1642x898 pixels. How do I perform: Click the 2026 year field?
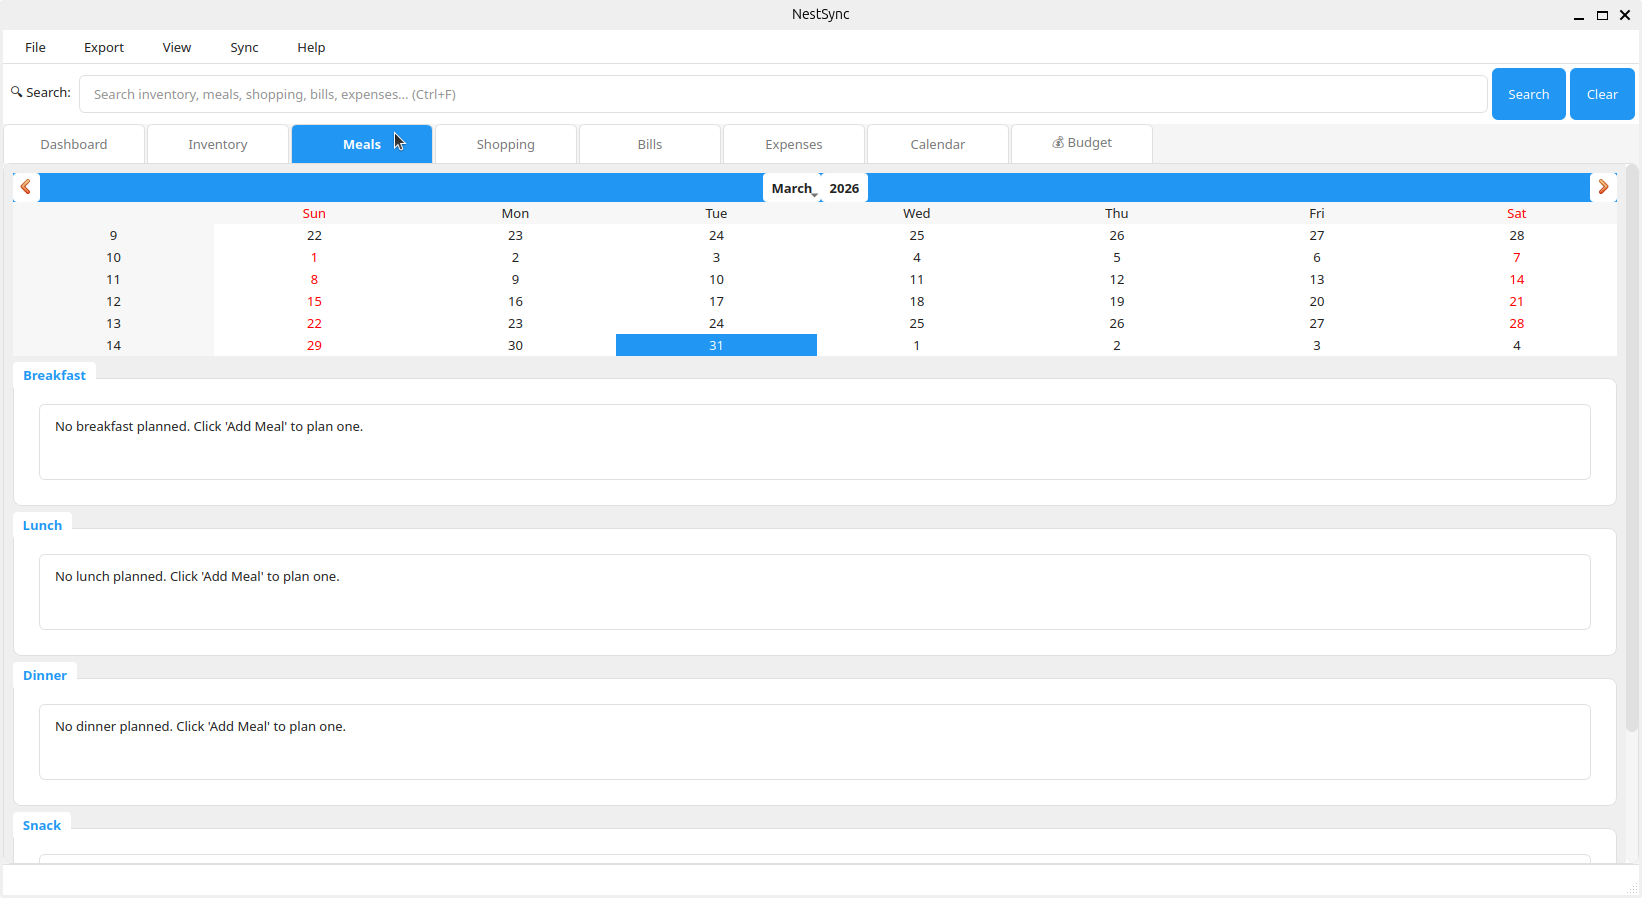tap(844, 188)
